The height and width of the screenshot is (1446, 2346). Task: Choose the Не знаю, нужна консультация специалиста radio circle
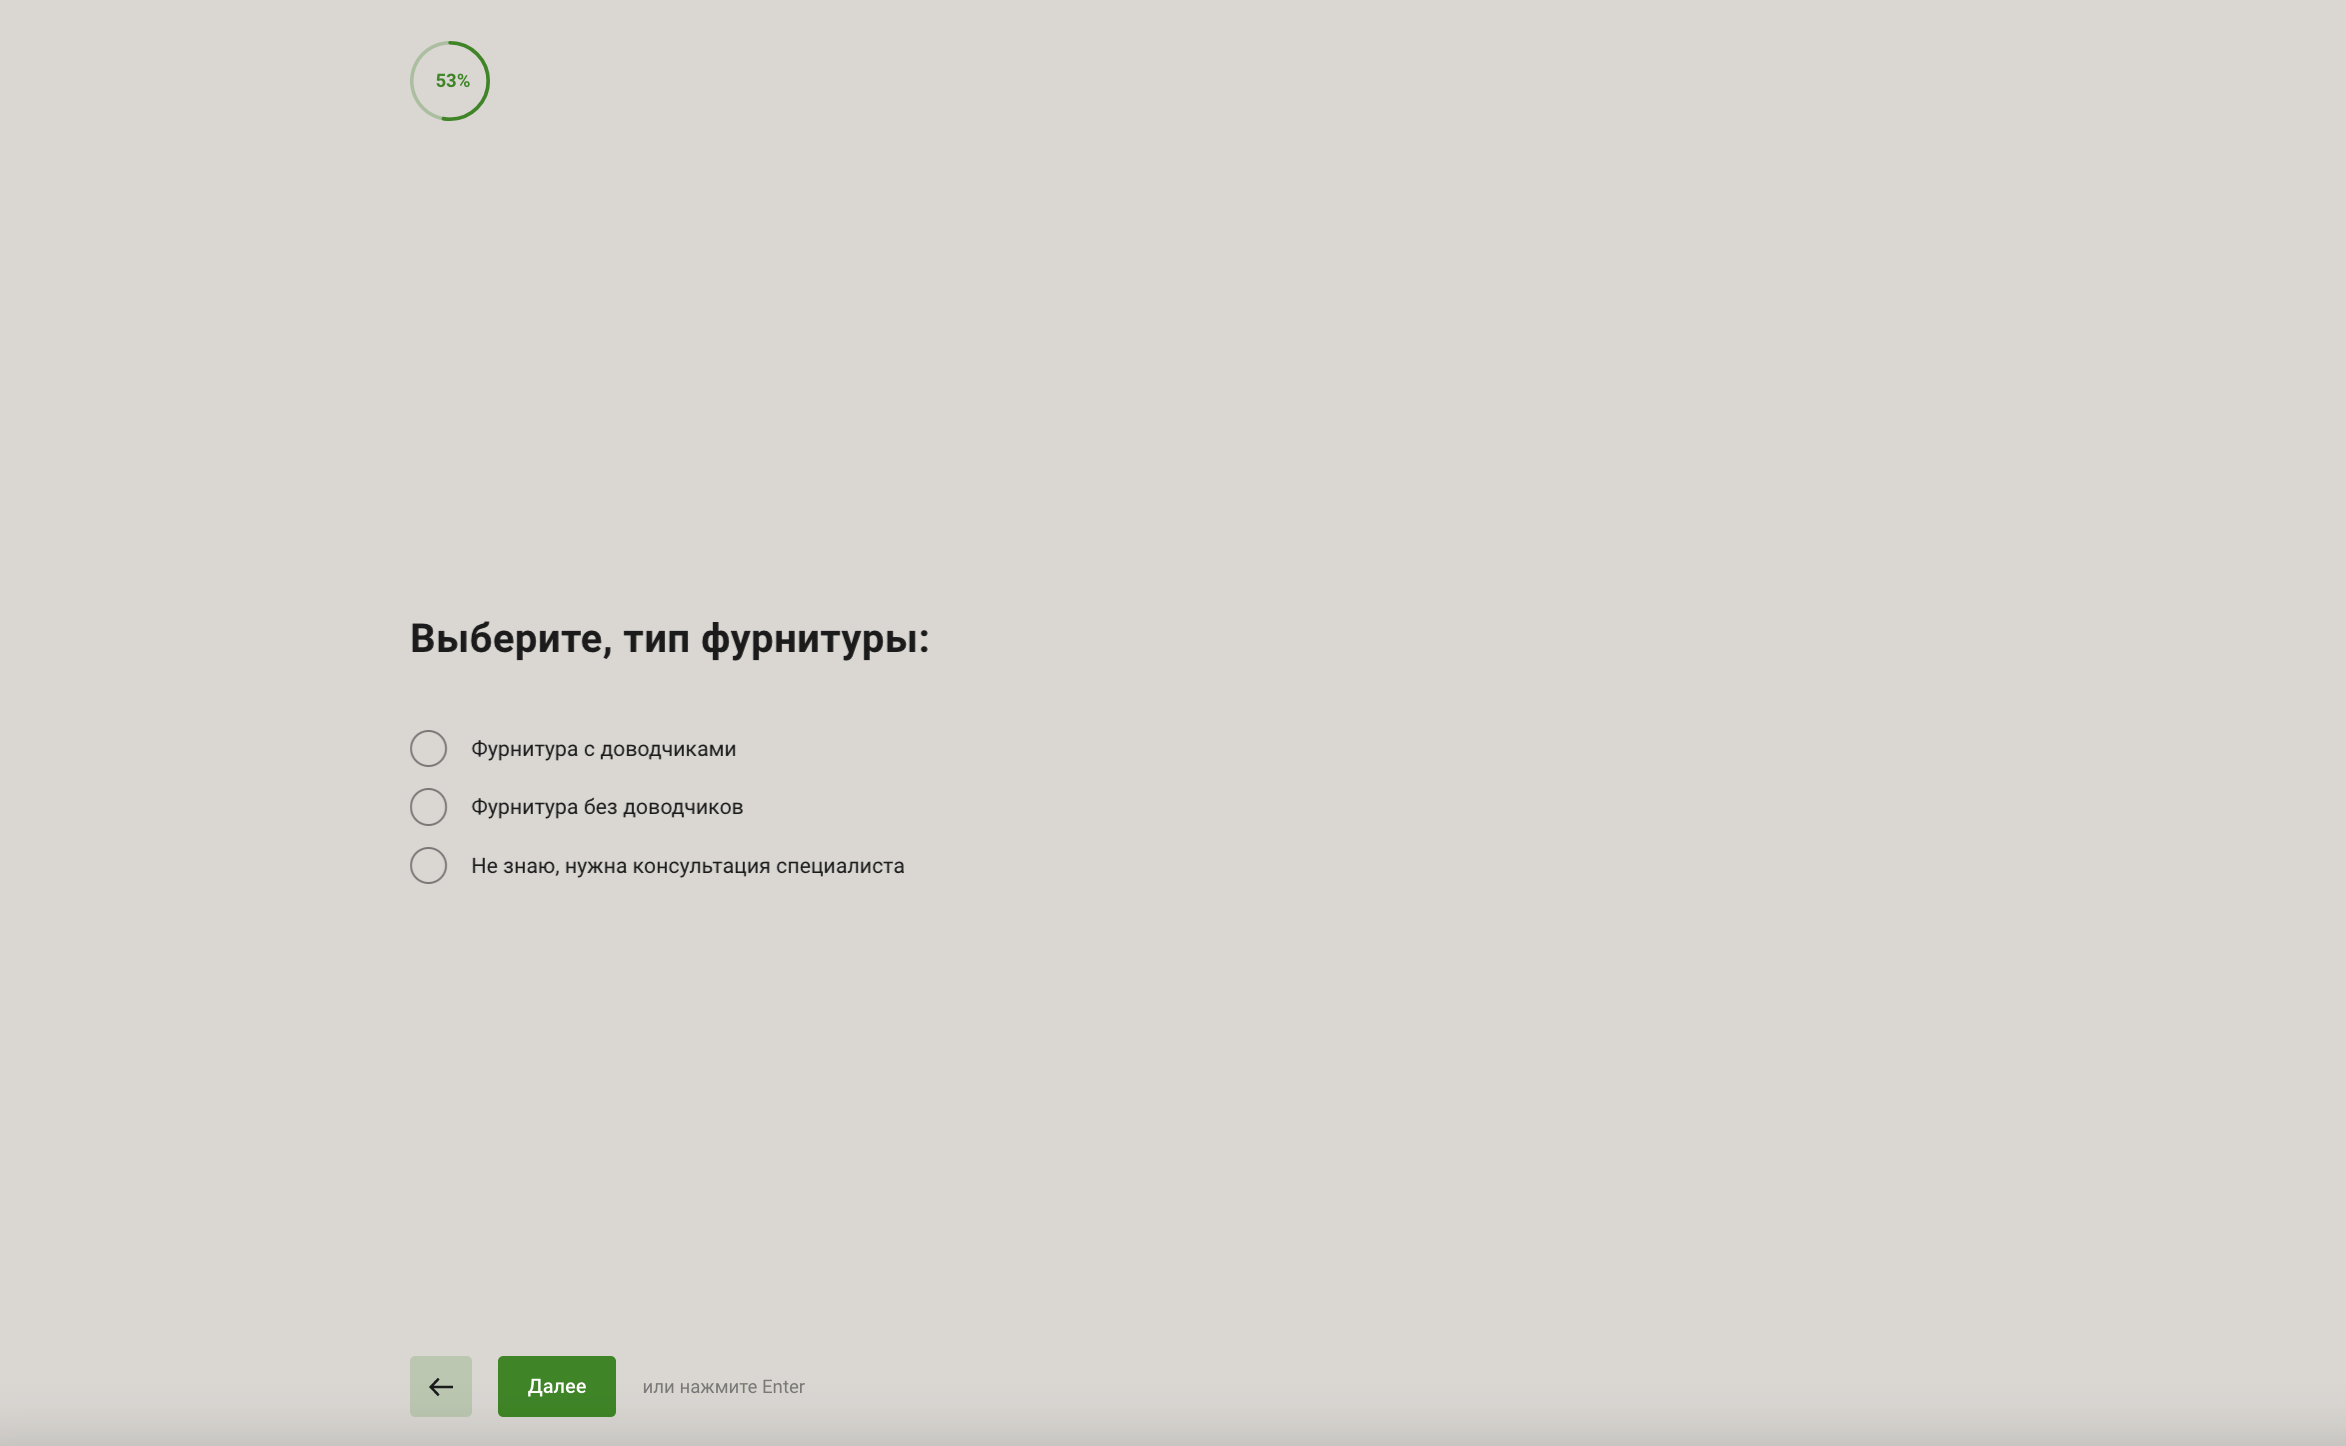(x=428, y=865)
